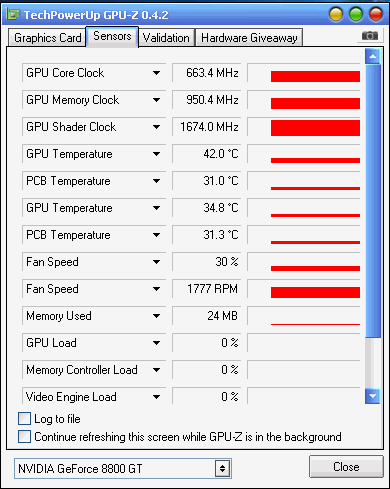Image resolution: width=390 pixels, height=489 pixels.
Task: Click the red close window button
Action: point(376,14)
